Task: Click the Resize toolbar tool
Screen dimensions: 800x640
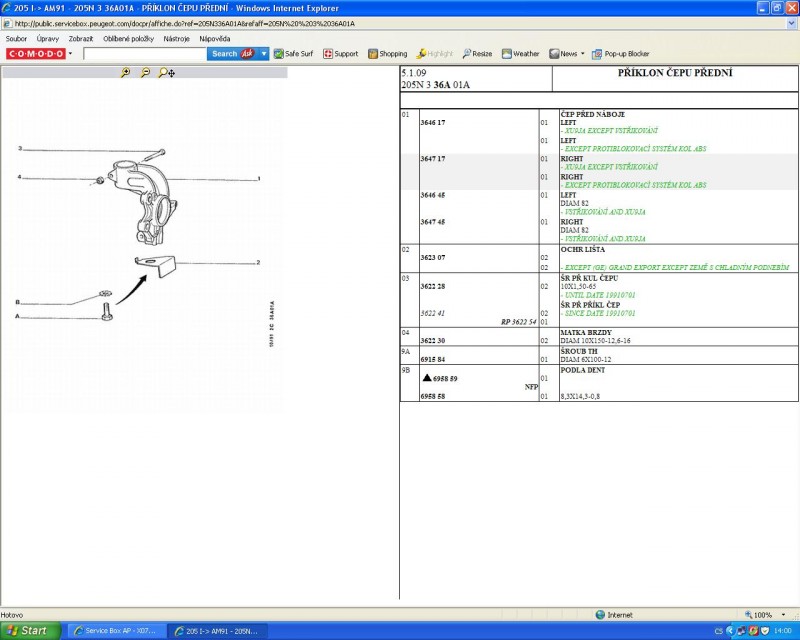Action: [x=477, y=54]
